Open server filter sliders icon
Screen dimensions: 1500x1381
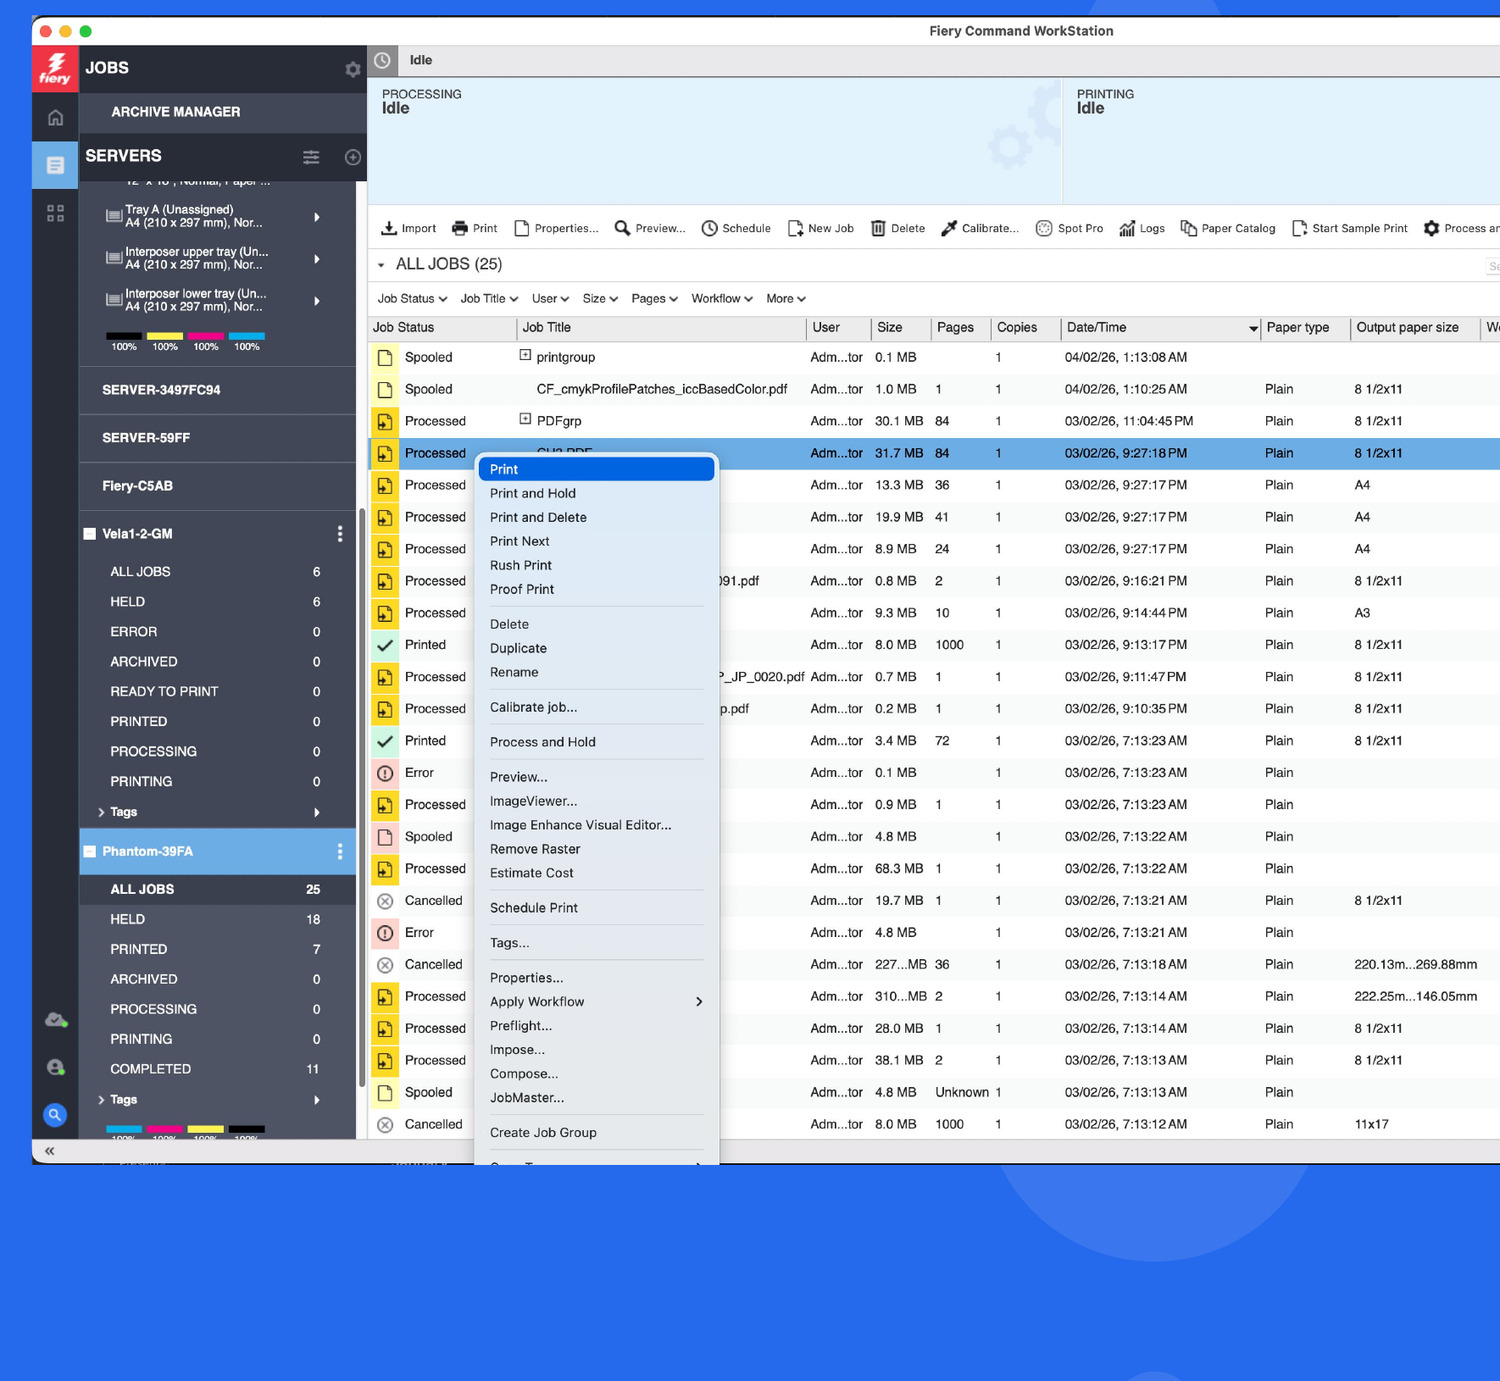coord(311,157)
